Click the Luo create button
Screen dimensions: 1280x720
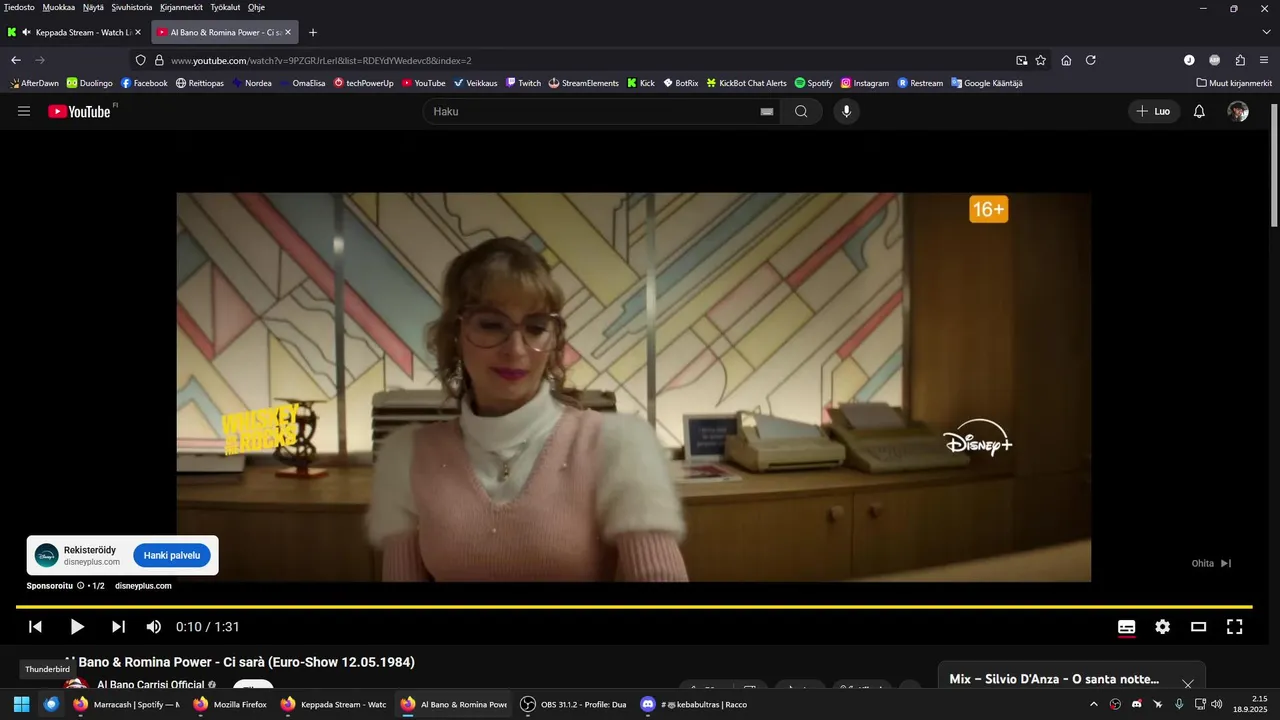pyautogui.click(x=1153, y=111)
